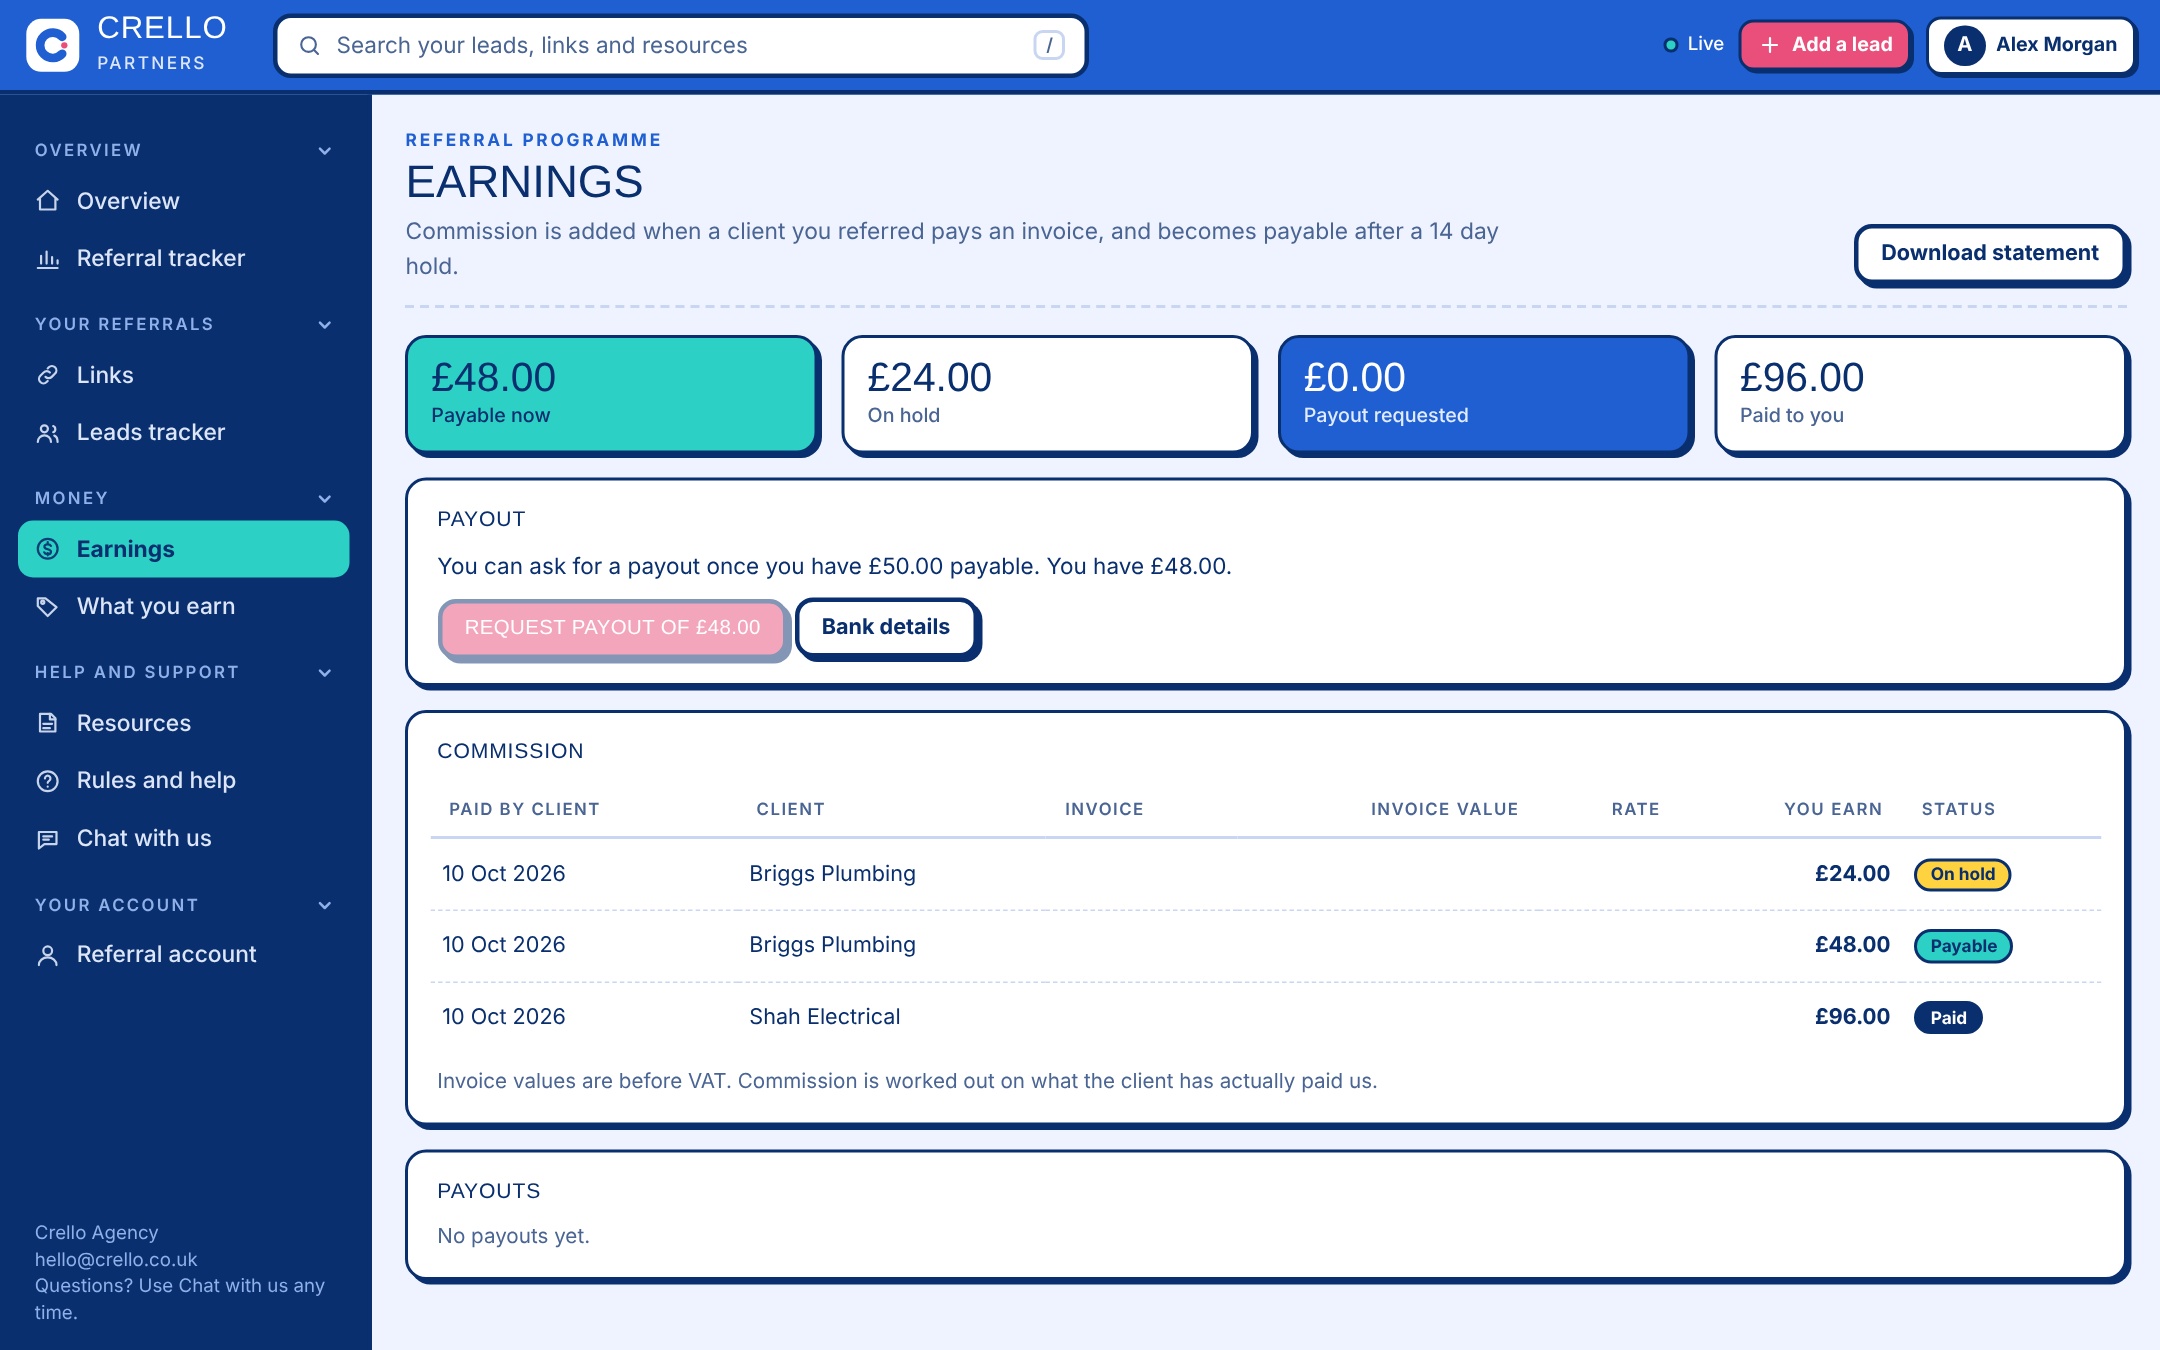The width and height of the screenshot is (2160, 1350).
Task: Click the Referral tracker chart icon
Action: tap(47, 258)
